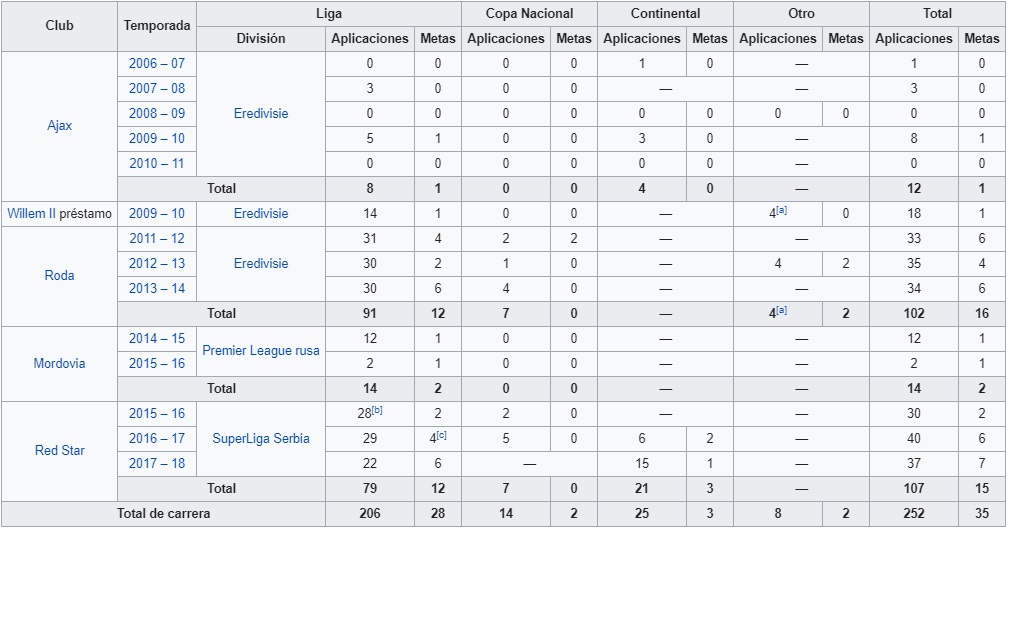Viewport: 1010px width, 626px height.
Task: Select the 2016 – 17 season link
Action: [x=157, y=439]
